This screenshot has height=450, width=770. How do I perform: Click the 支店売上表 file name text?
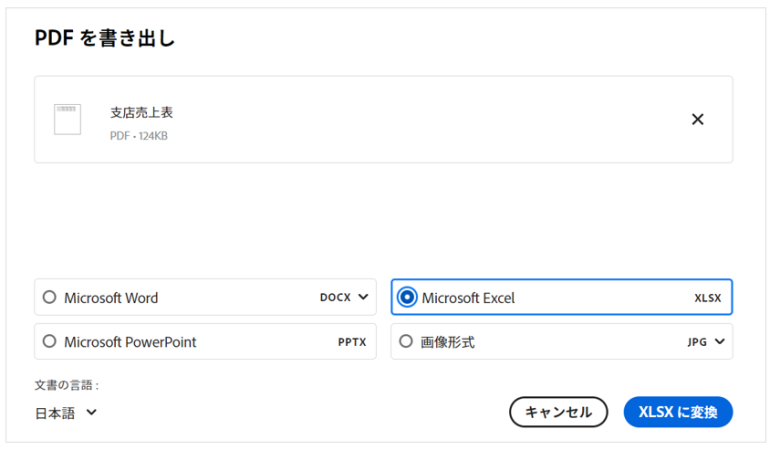click(x=141, y=112)
